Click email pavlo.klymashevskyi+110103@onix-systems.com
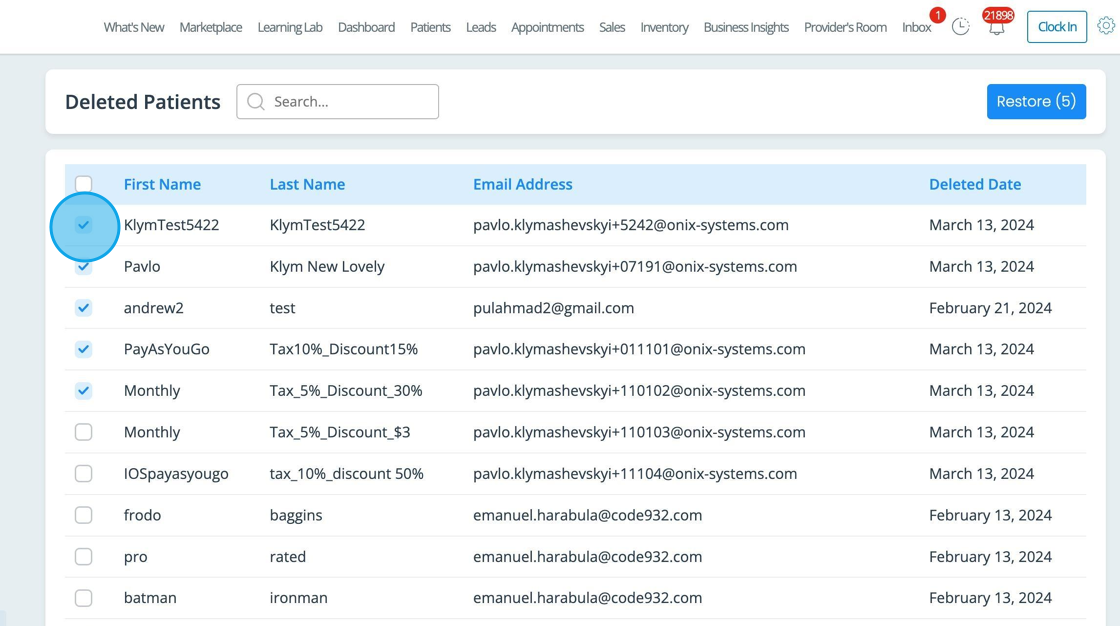Viewport: 1120px width, 626px height. [639, 432]
